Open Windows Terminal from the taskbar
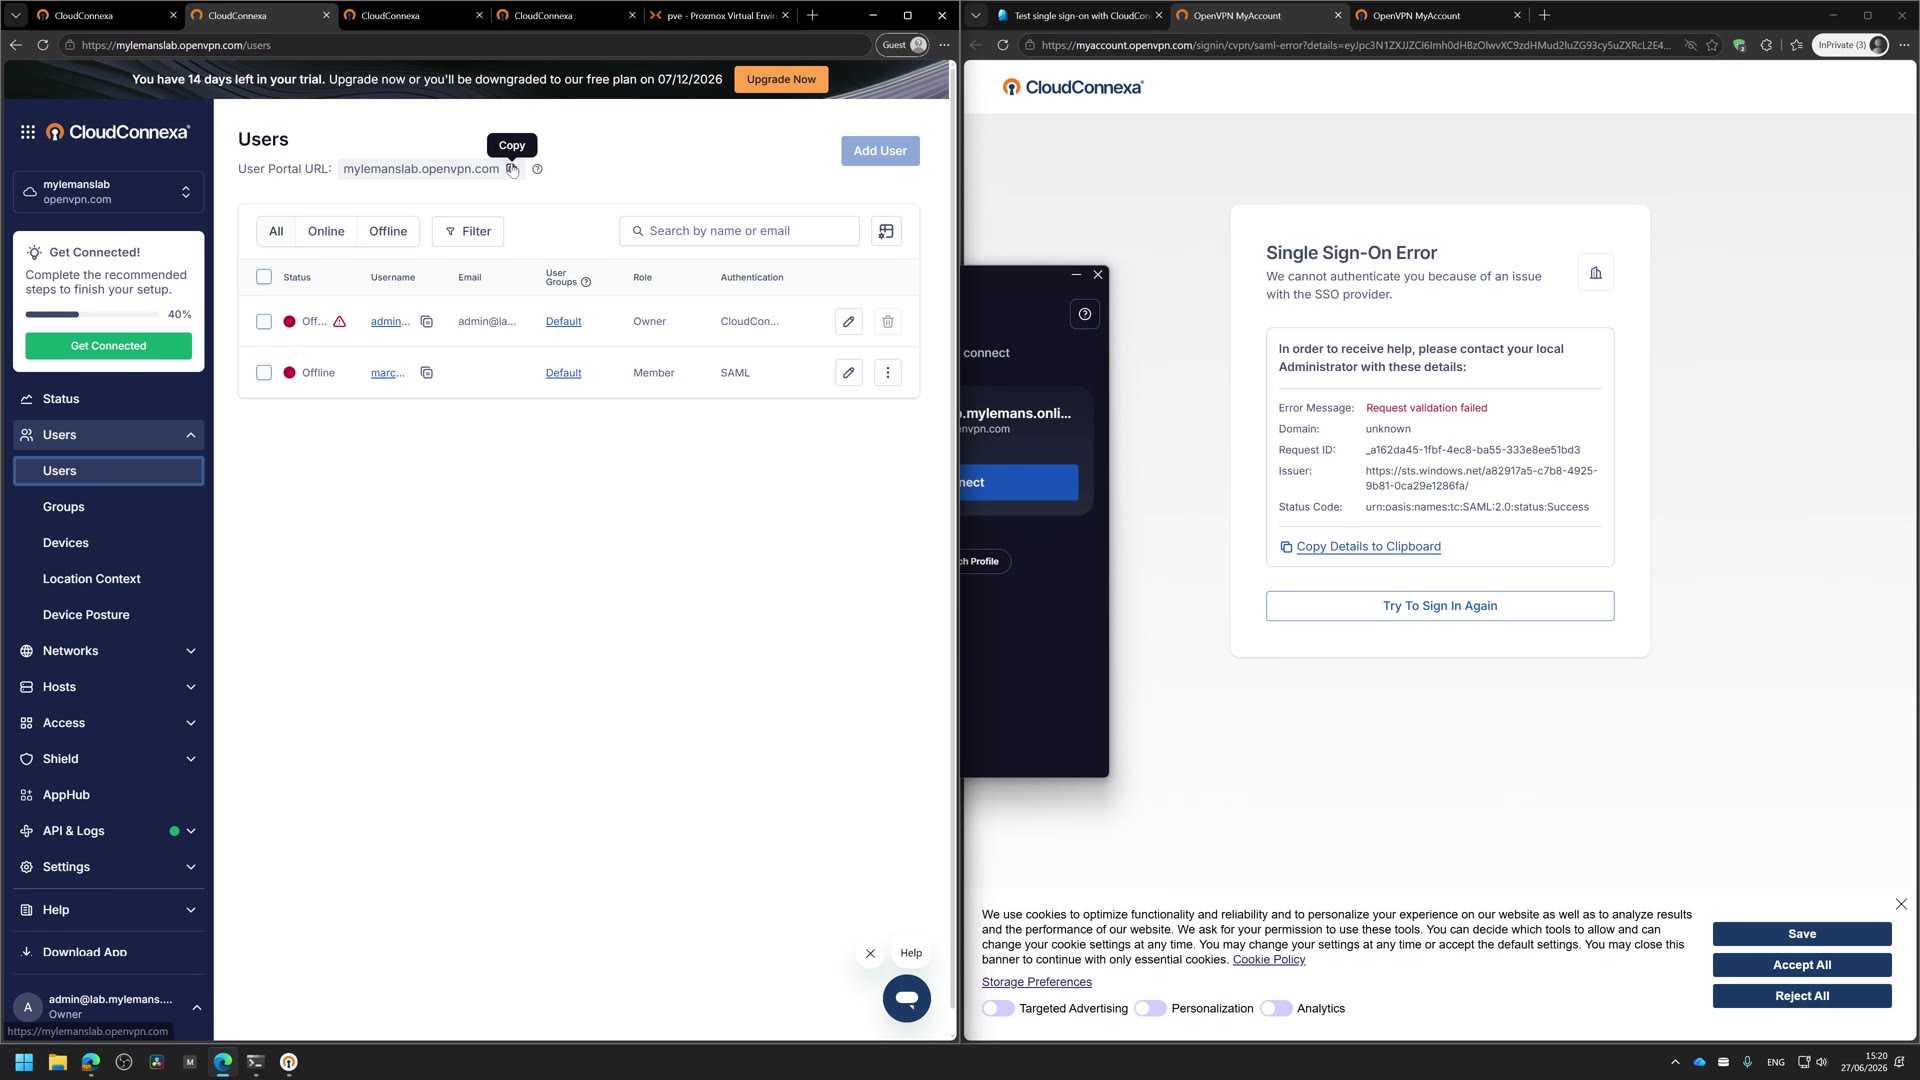Image resolution: width=1920 pixels, height=1080 pixels. 256,1062
